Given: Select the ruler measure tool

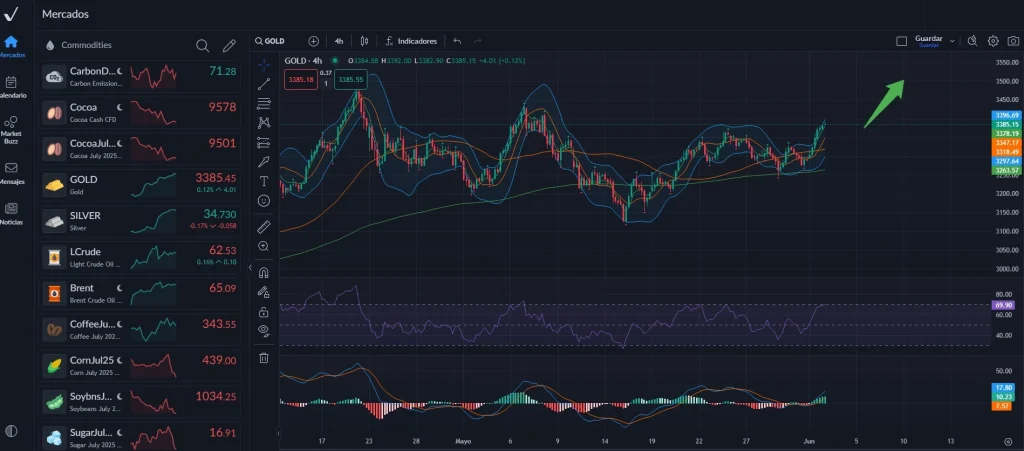Looking at the screenshot, I should click(264, 226).
